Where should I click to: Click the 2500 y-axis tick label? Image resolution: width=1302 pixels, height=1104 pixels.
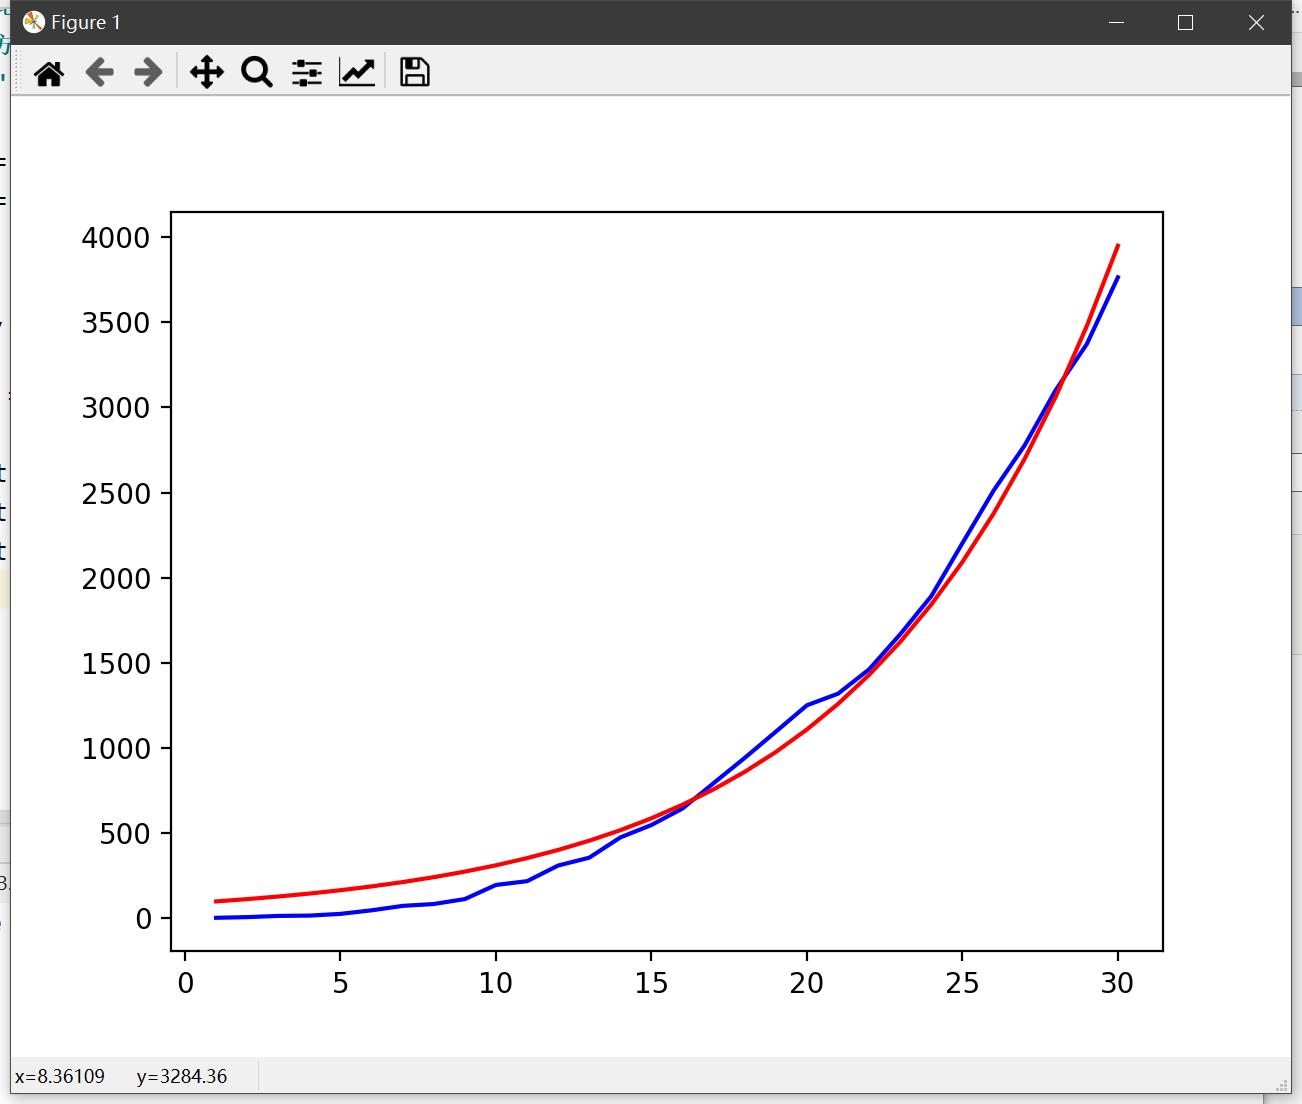115,494
